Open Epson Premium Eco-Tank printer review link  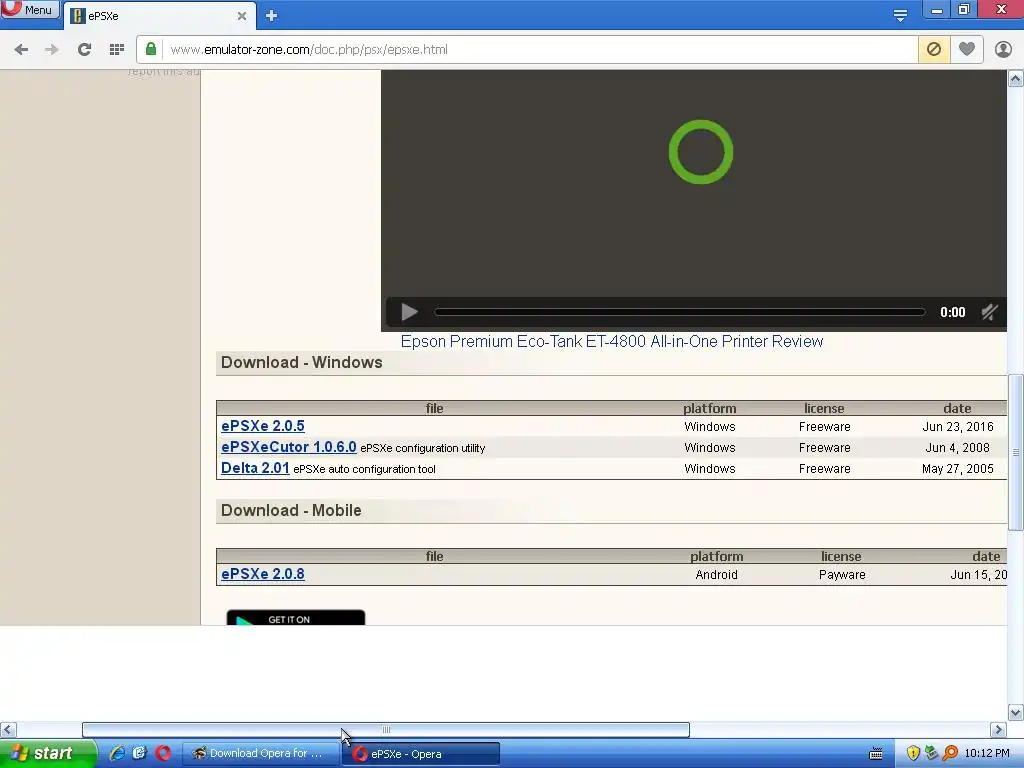(611, 342)
